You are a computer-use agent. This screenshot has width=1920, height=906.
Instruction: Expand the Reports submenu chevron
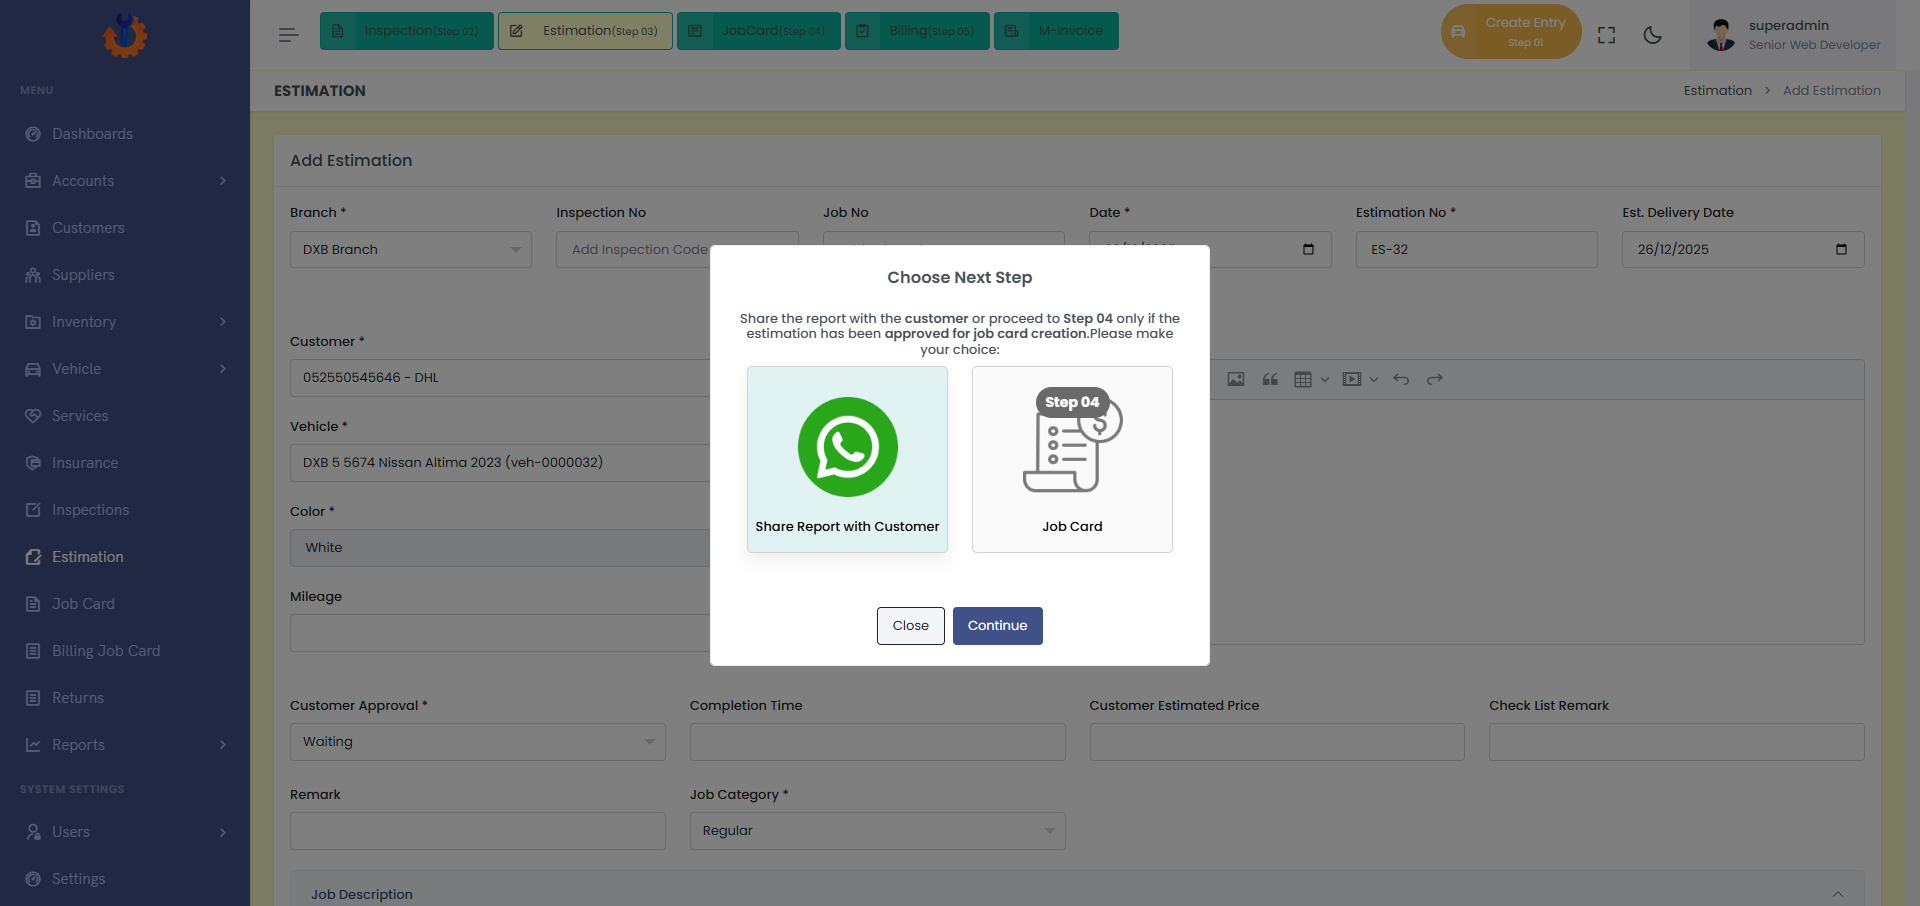(x=223, y=745)
